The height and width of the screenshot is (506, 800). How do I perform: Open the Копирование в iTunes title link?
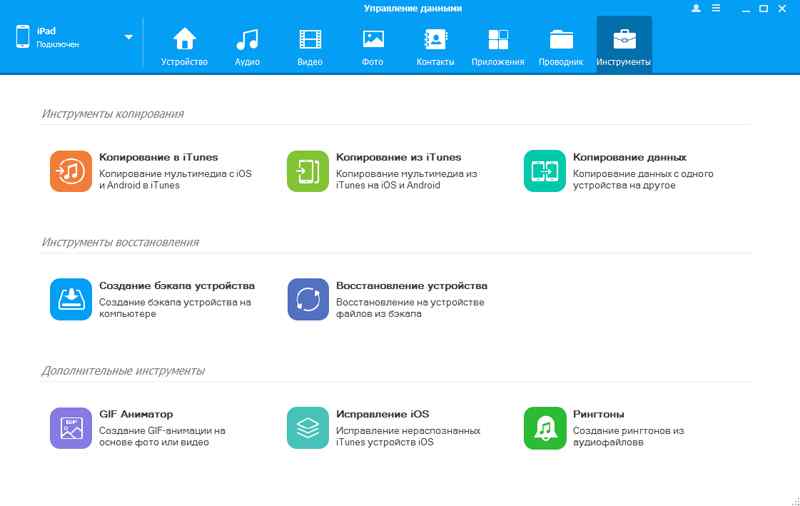(159, 157)
